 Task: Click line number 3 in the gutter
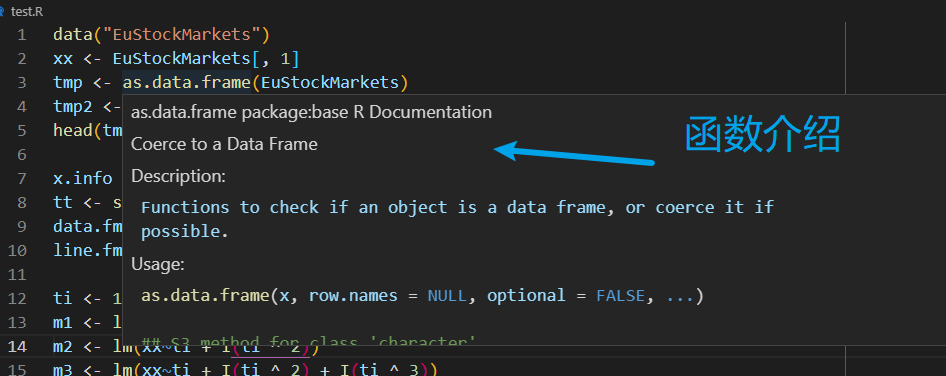(22, 83)
